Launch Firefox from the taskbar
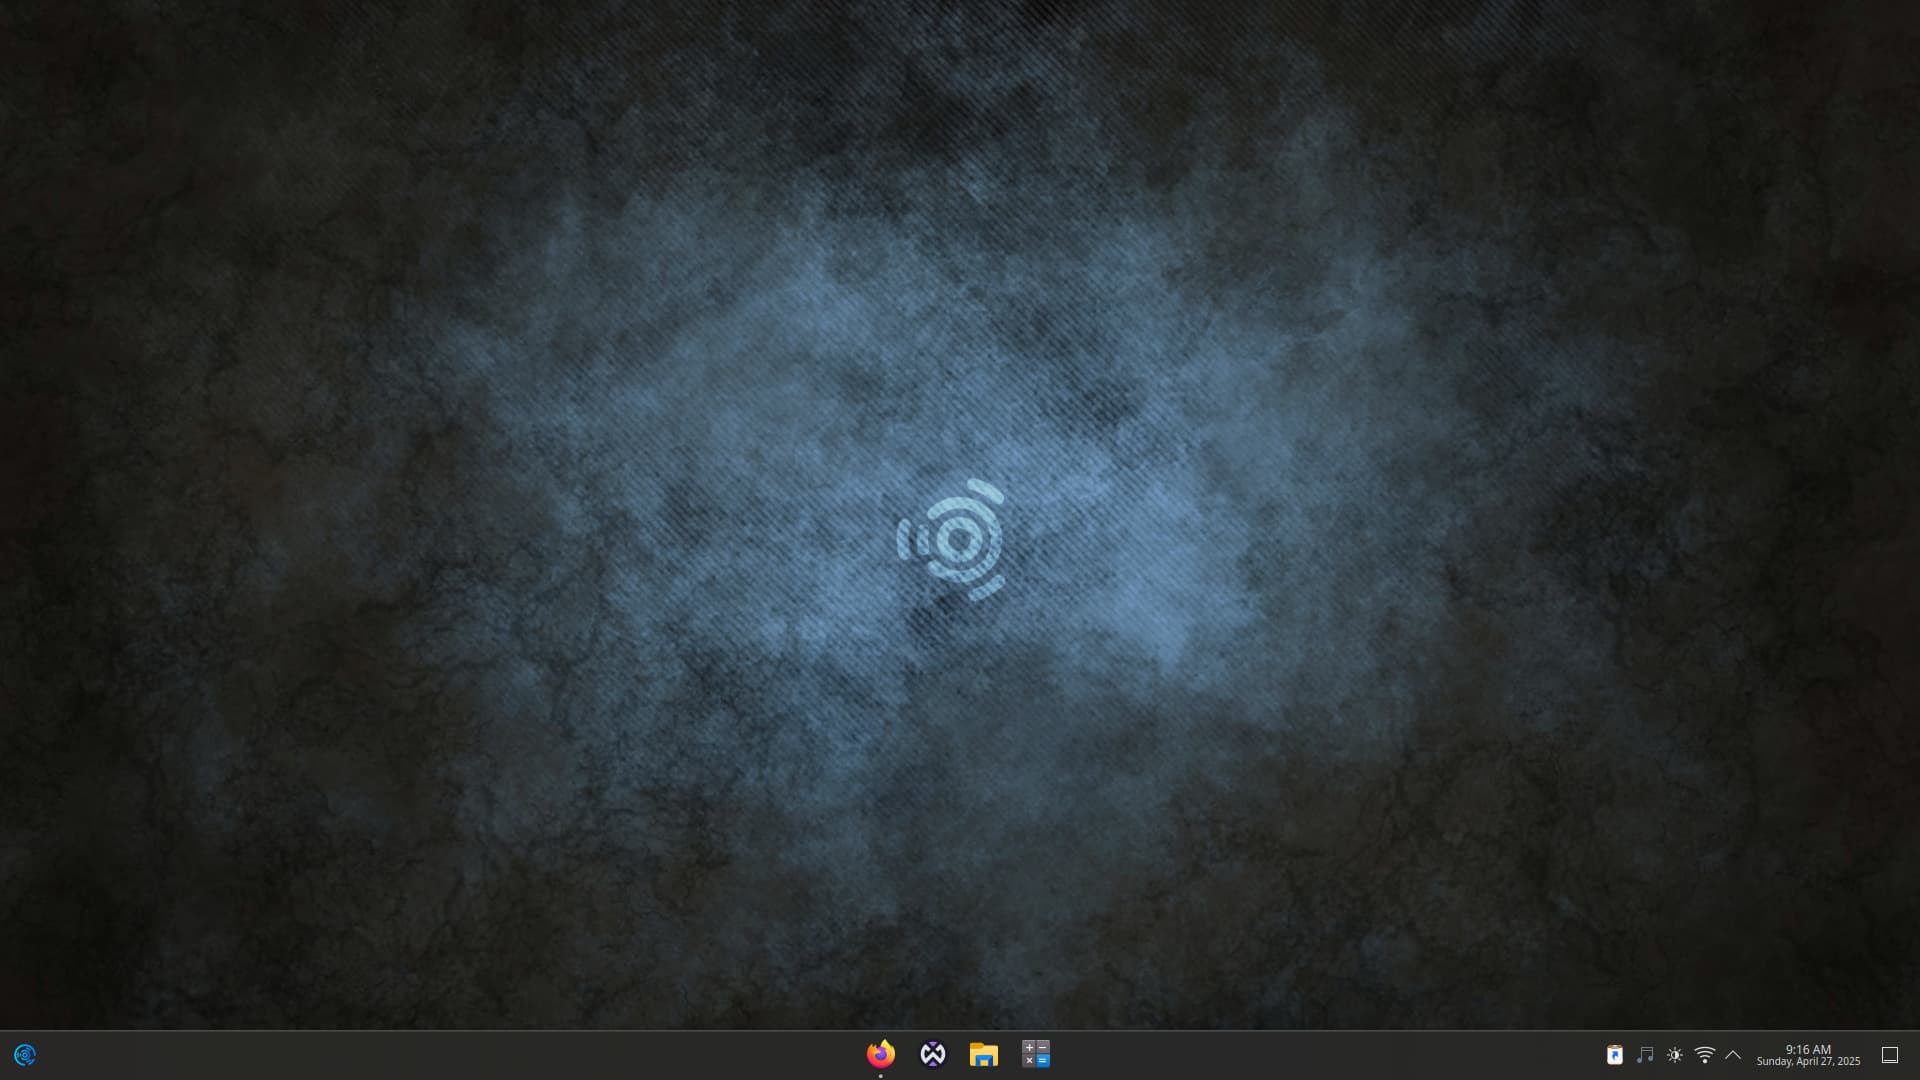Viewport: 1920px width, 1080px height. (881, 1054)
